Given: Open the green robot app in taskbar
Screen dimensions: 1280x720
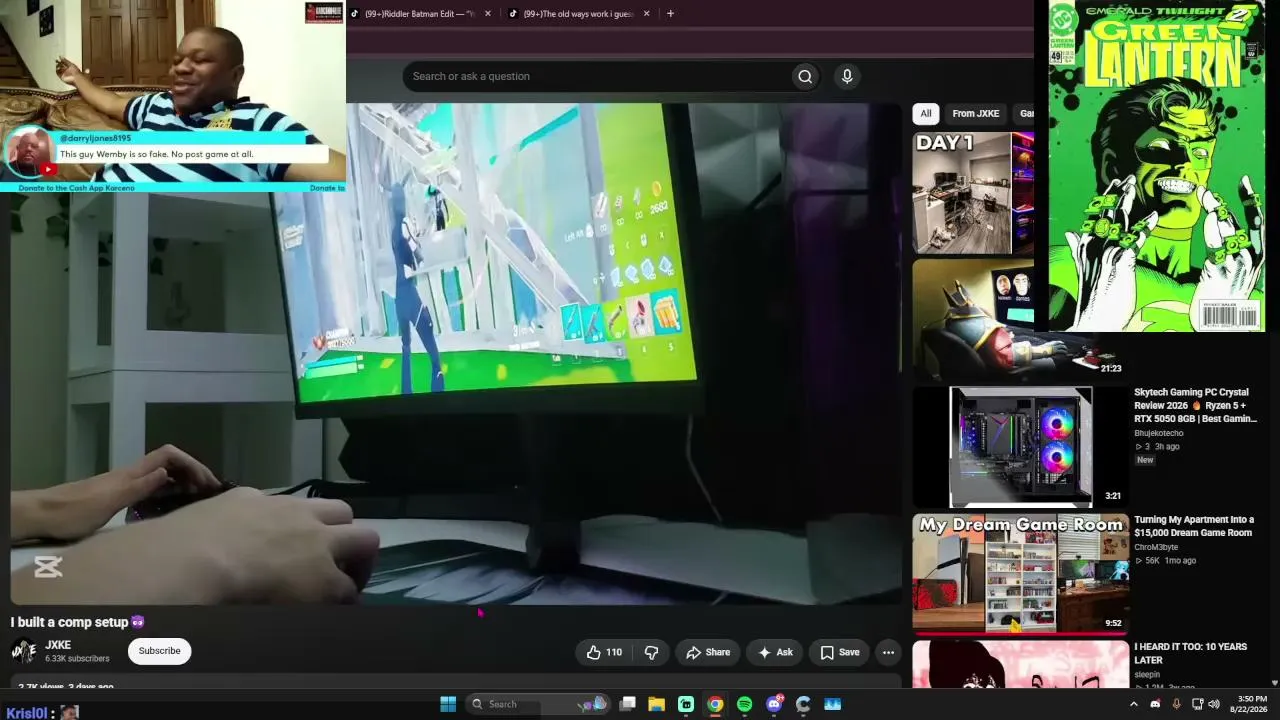Looking at the screenshot, I should (686, 704).
